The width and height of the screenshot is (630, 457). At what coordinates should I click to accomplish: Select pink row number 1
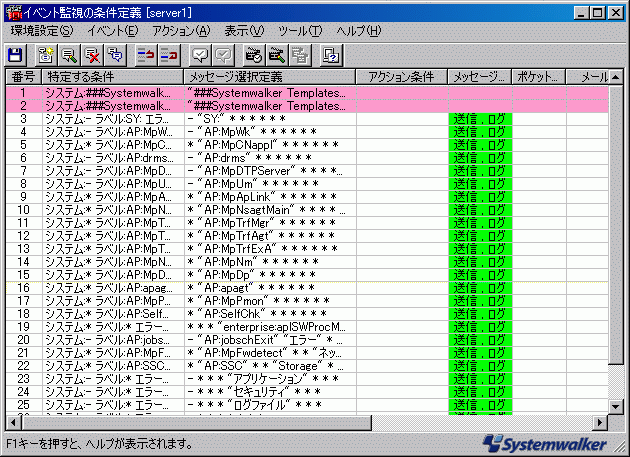click(307, 93)
